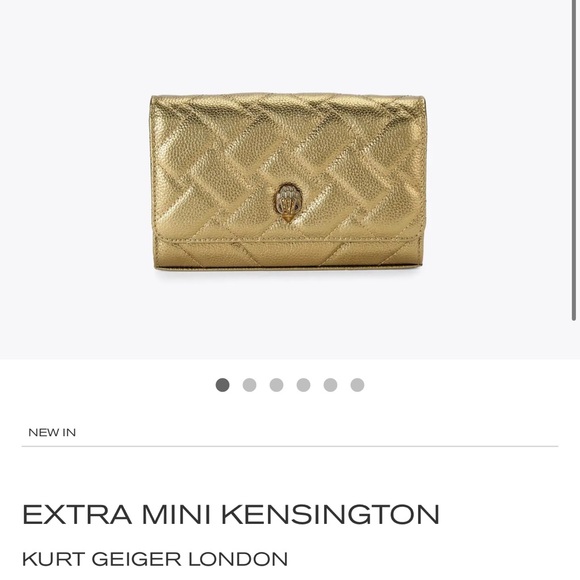Click the word MINI in the heading
The width and height of the screenshot is (580, 580).
tap(176, 515)
